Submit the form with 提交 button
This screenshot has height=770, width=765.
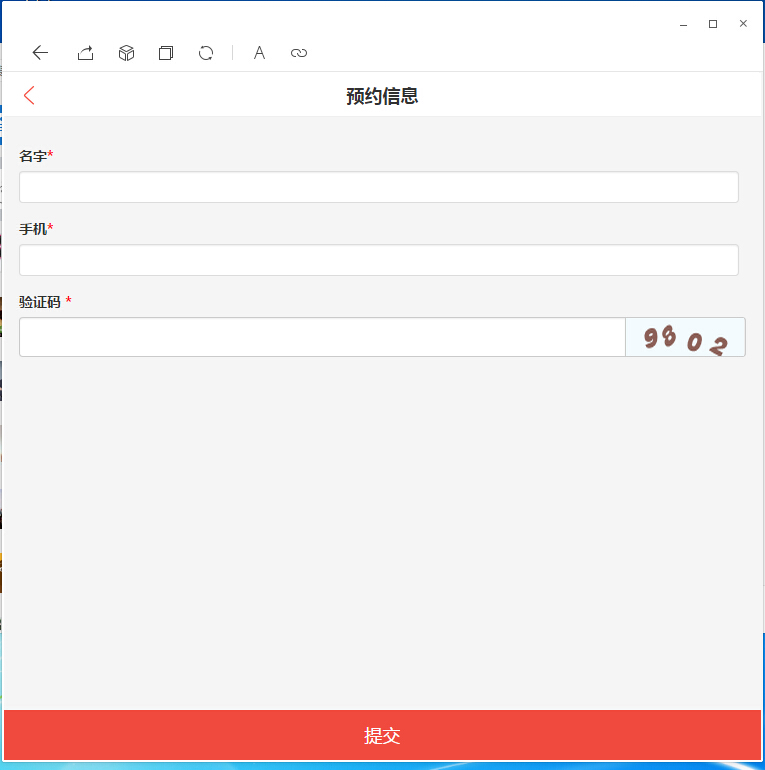(382, 735)
